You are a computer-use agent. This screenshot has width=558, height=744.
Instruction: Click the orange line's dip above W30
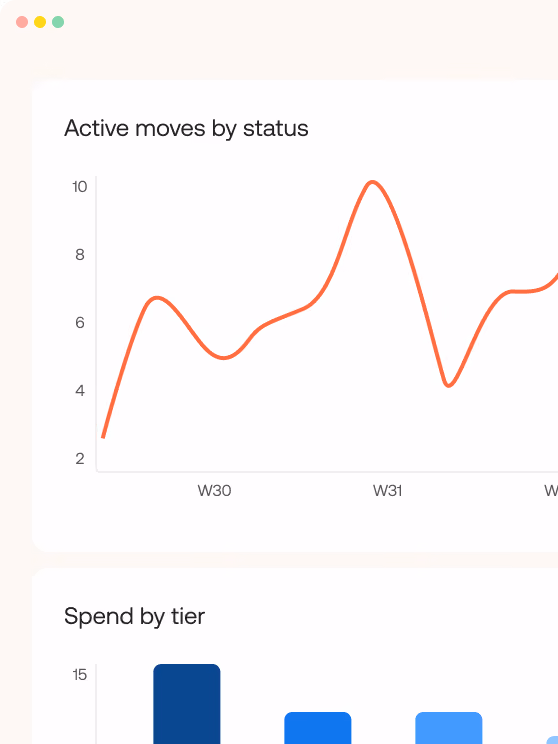pyautogui.click(x=224, y=357)
